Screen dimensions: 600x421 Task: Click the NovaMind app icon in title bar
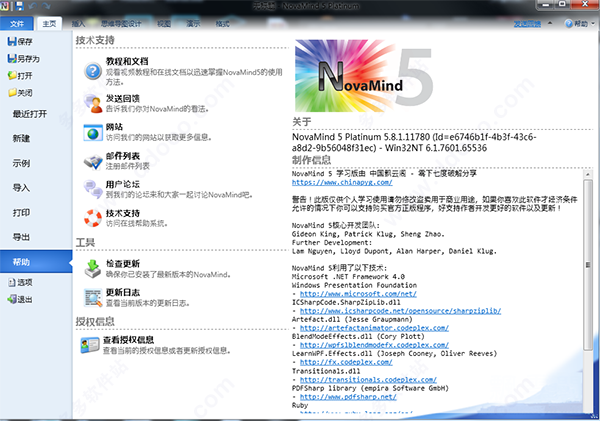tap(5, 6)
